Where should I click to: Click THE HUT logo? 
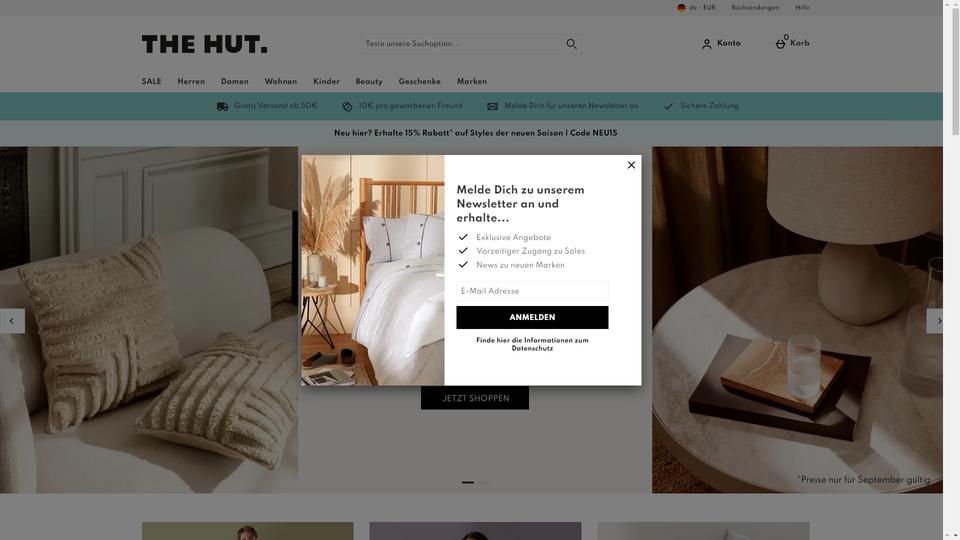(204, 44)
